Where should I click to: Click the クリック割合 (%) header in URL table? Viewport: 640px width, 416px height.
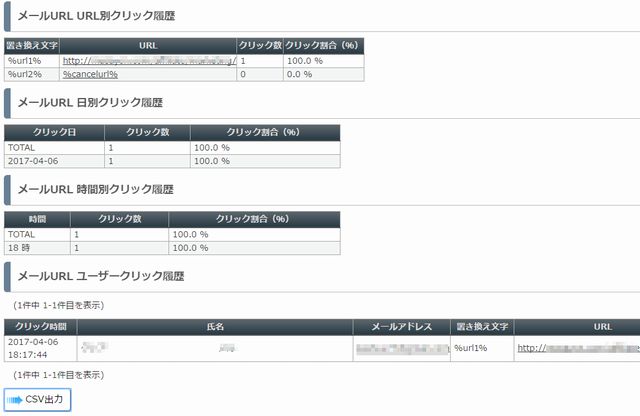point(323,46)
